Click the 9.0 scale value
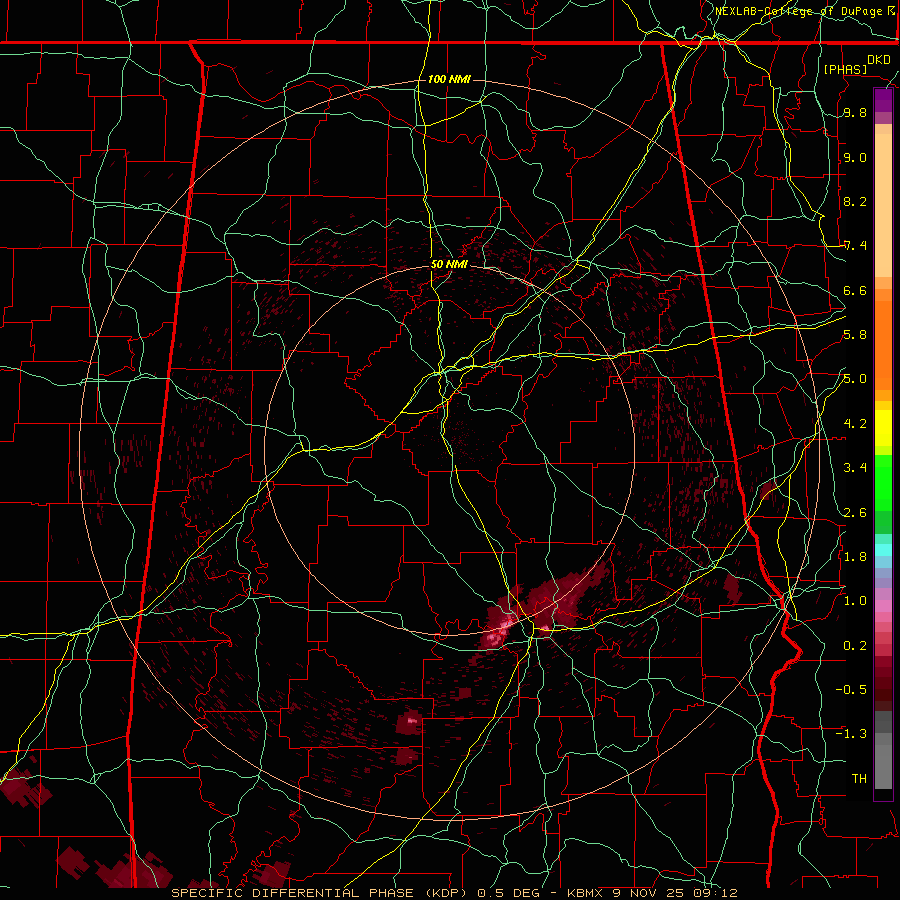900x900 pixels. click(855, 157)
